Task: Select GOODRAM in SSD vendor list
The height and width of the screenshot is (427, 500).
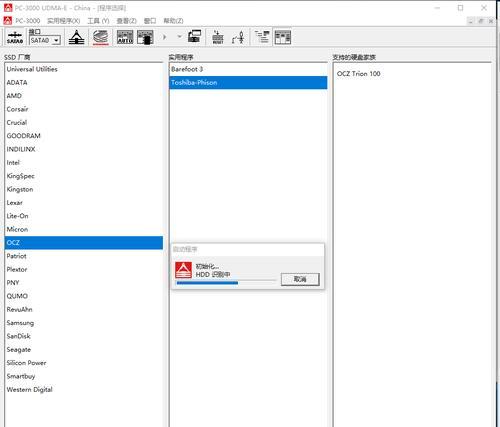Action: 84,136
